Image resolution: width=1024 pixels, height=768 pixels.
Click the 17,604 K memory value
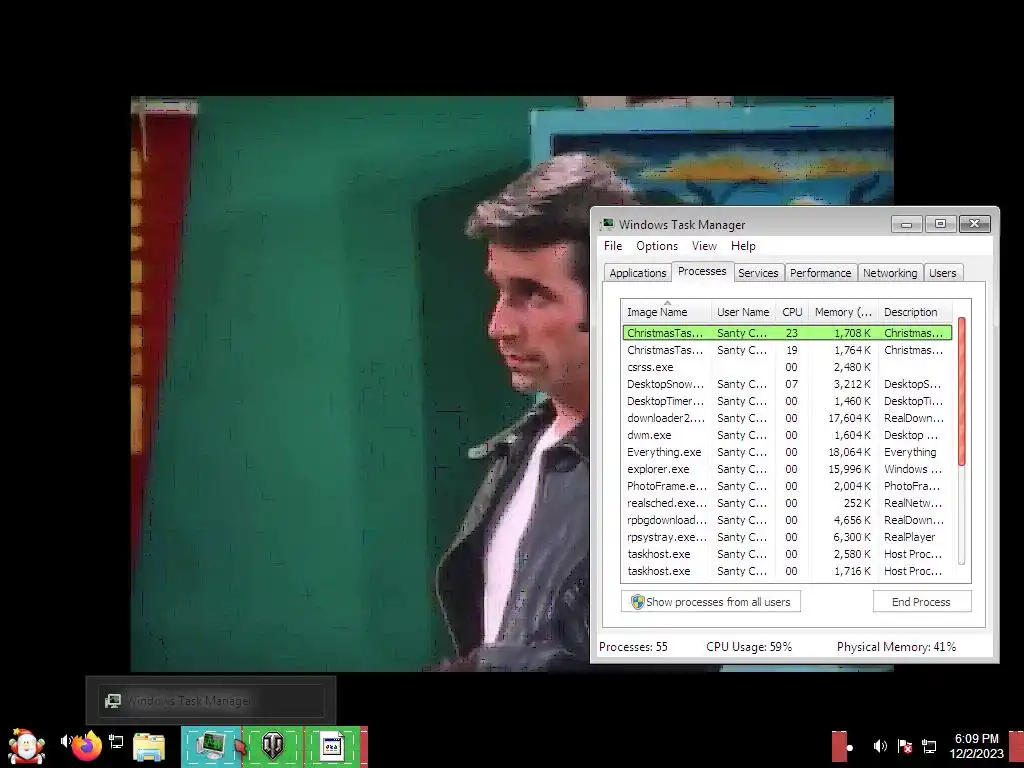[849, 418]
